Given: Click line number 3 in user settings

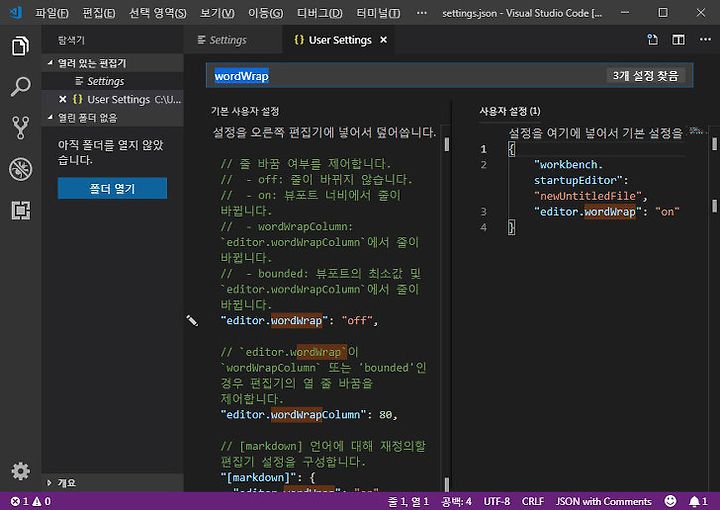Looking at the screenshot, I should (x=483, y=212).
